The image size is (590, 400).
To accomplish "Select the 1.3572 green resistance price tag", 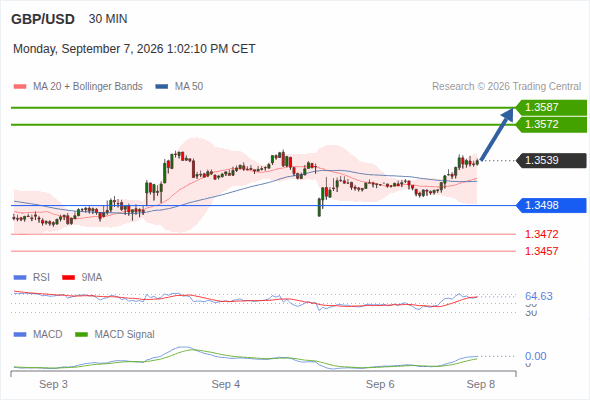I will [551, 125].
